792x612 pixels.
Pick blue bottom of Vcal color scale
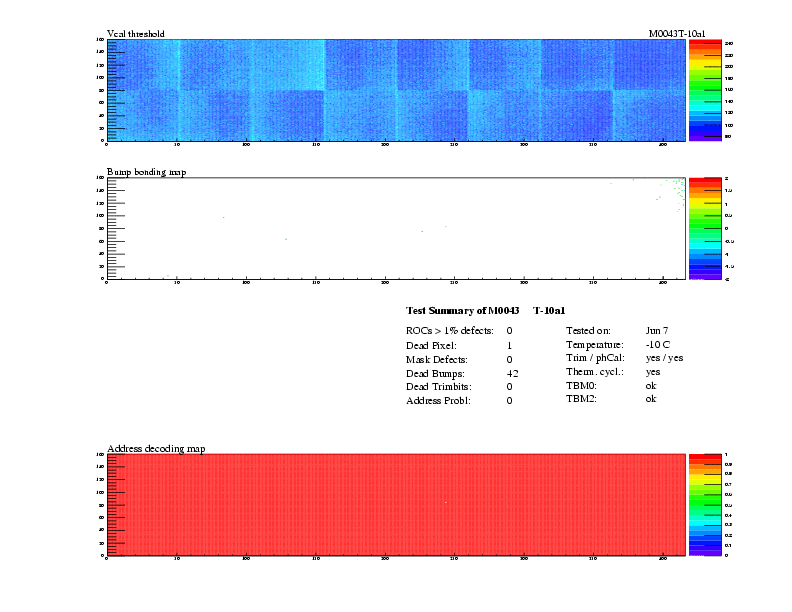coord(705,136)
